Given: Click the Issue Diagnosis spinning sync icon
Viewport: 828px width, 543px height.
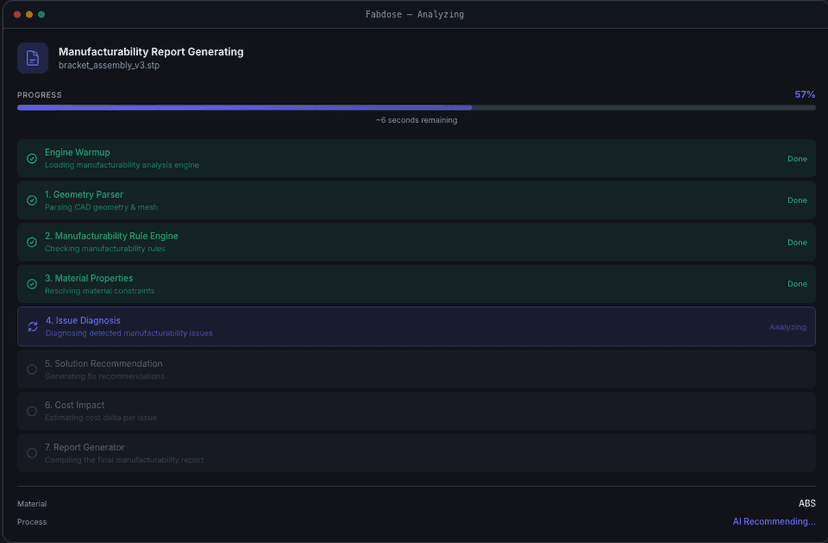Looking at the screenshot, I should click(x=33, y=327).
